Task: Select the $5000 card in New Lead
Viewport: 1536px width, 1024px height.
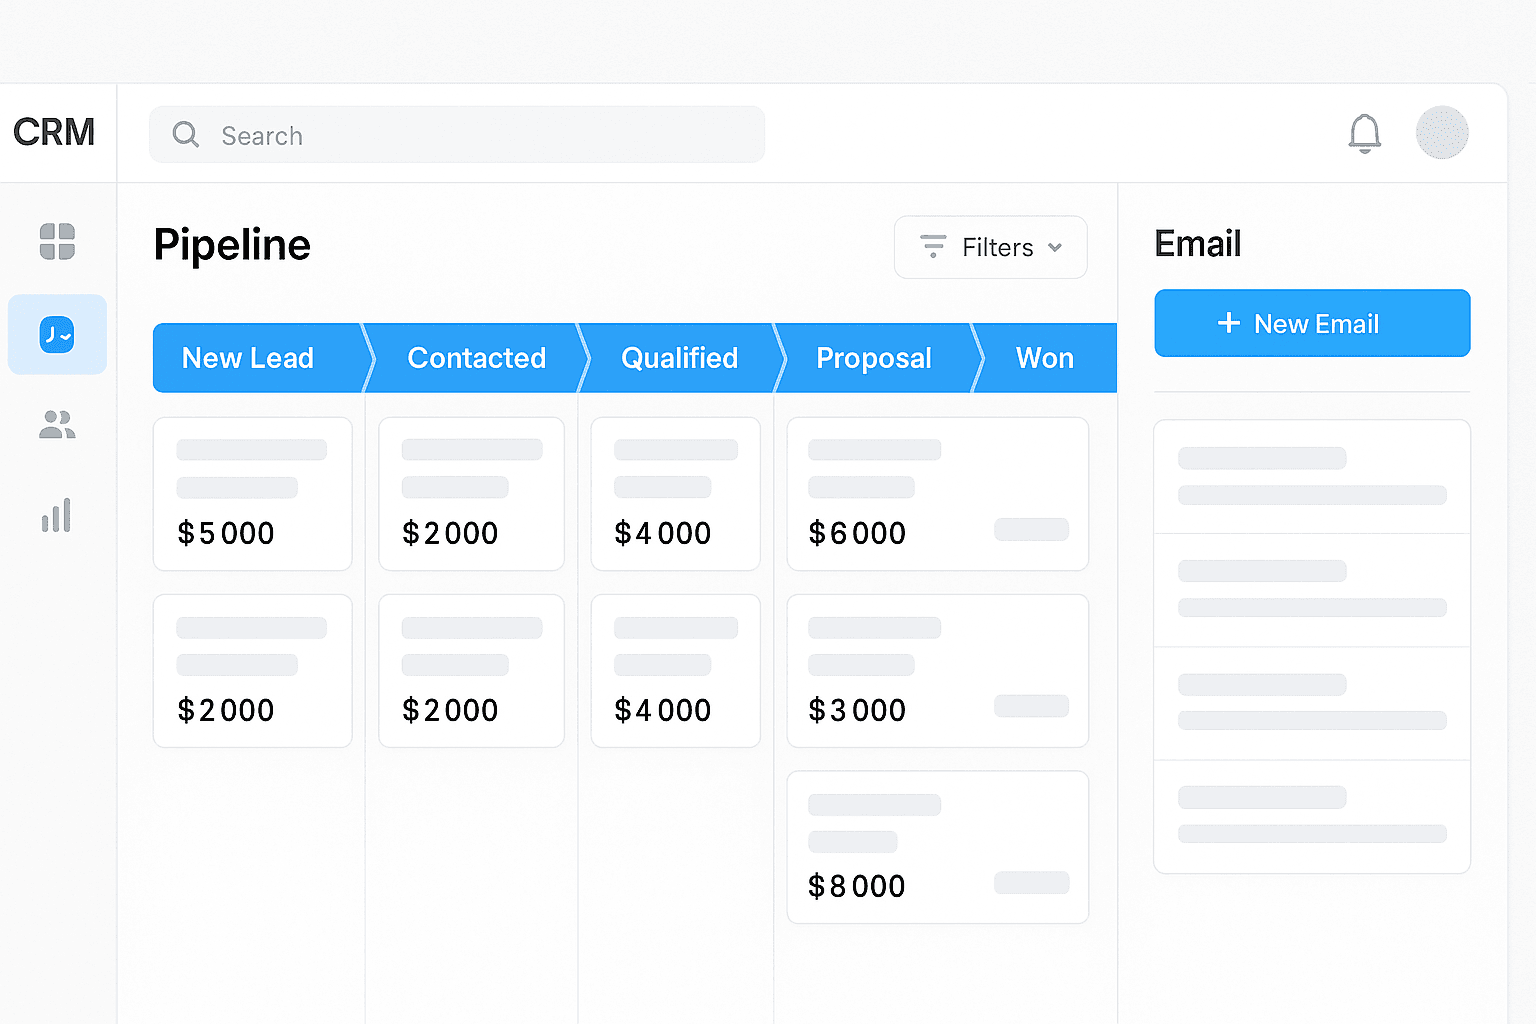Action: click(252, 493)
